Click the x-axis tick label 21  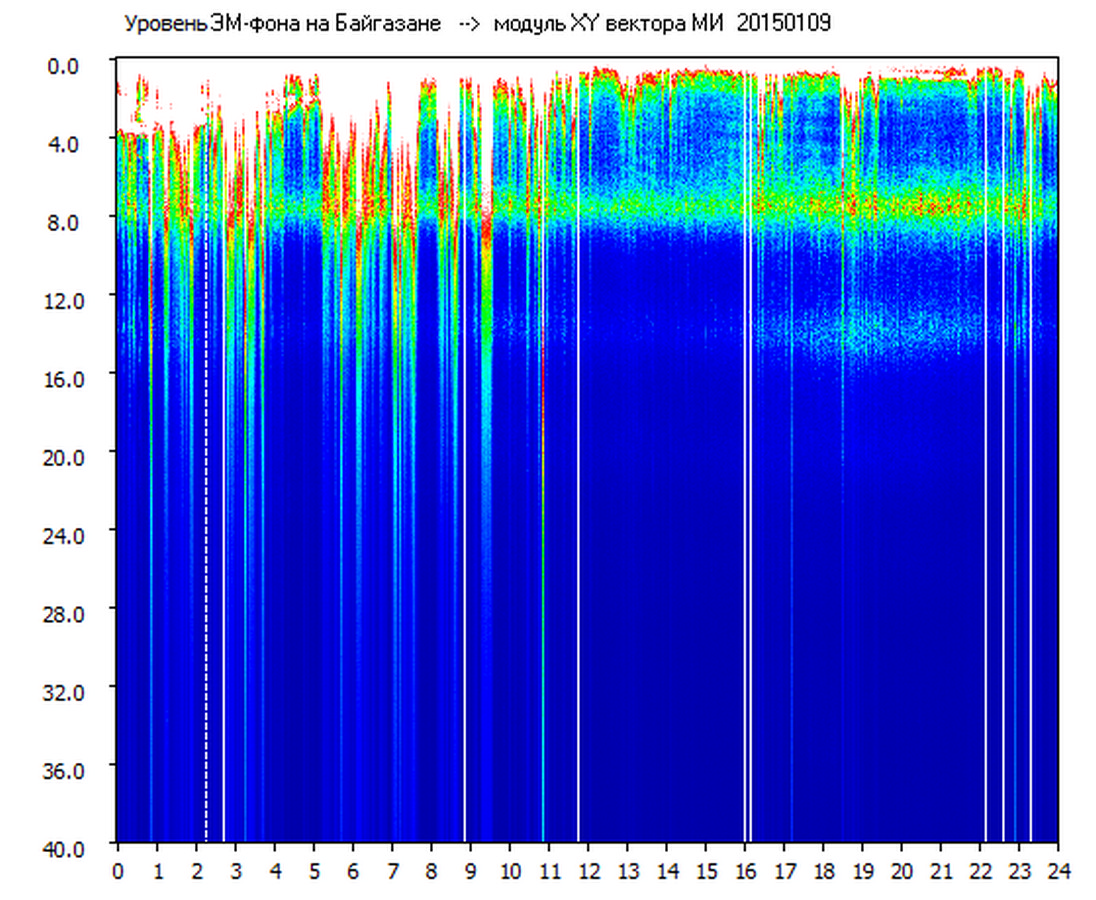[x=941, y=871]
